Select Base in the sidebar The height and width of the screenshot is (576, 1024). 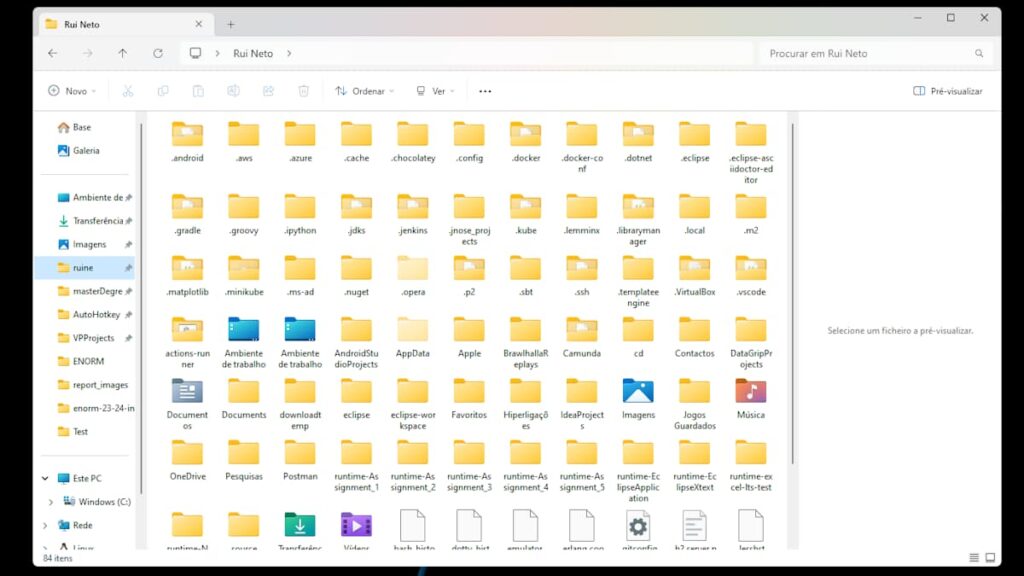click(74, 127)
